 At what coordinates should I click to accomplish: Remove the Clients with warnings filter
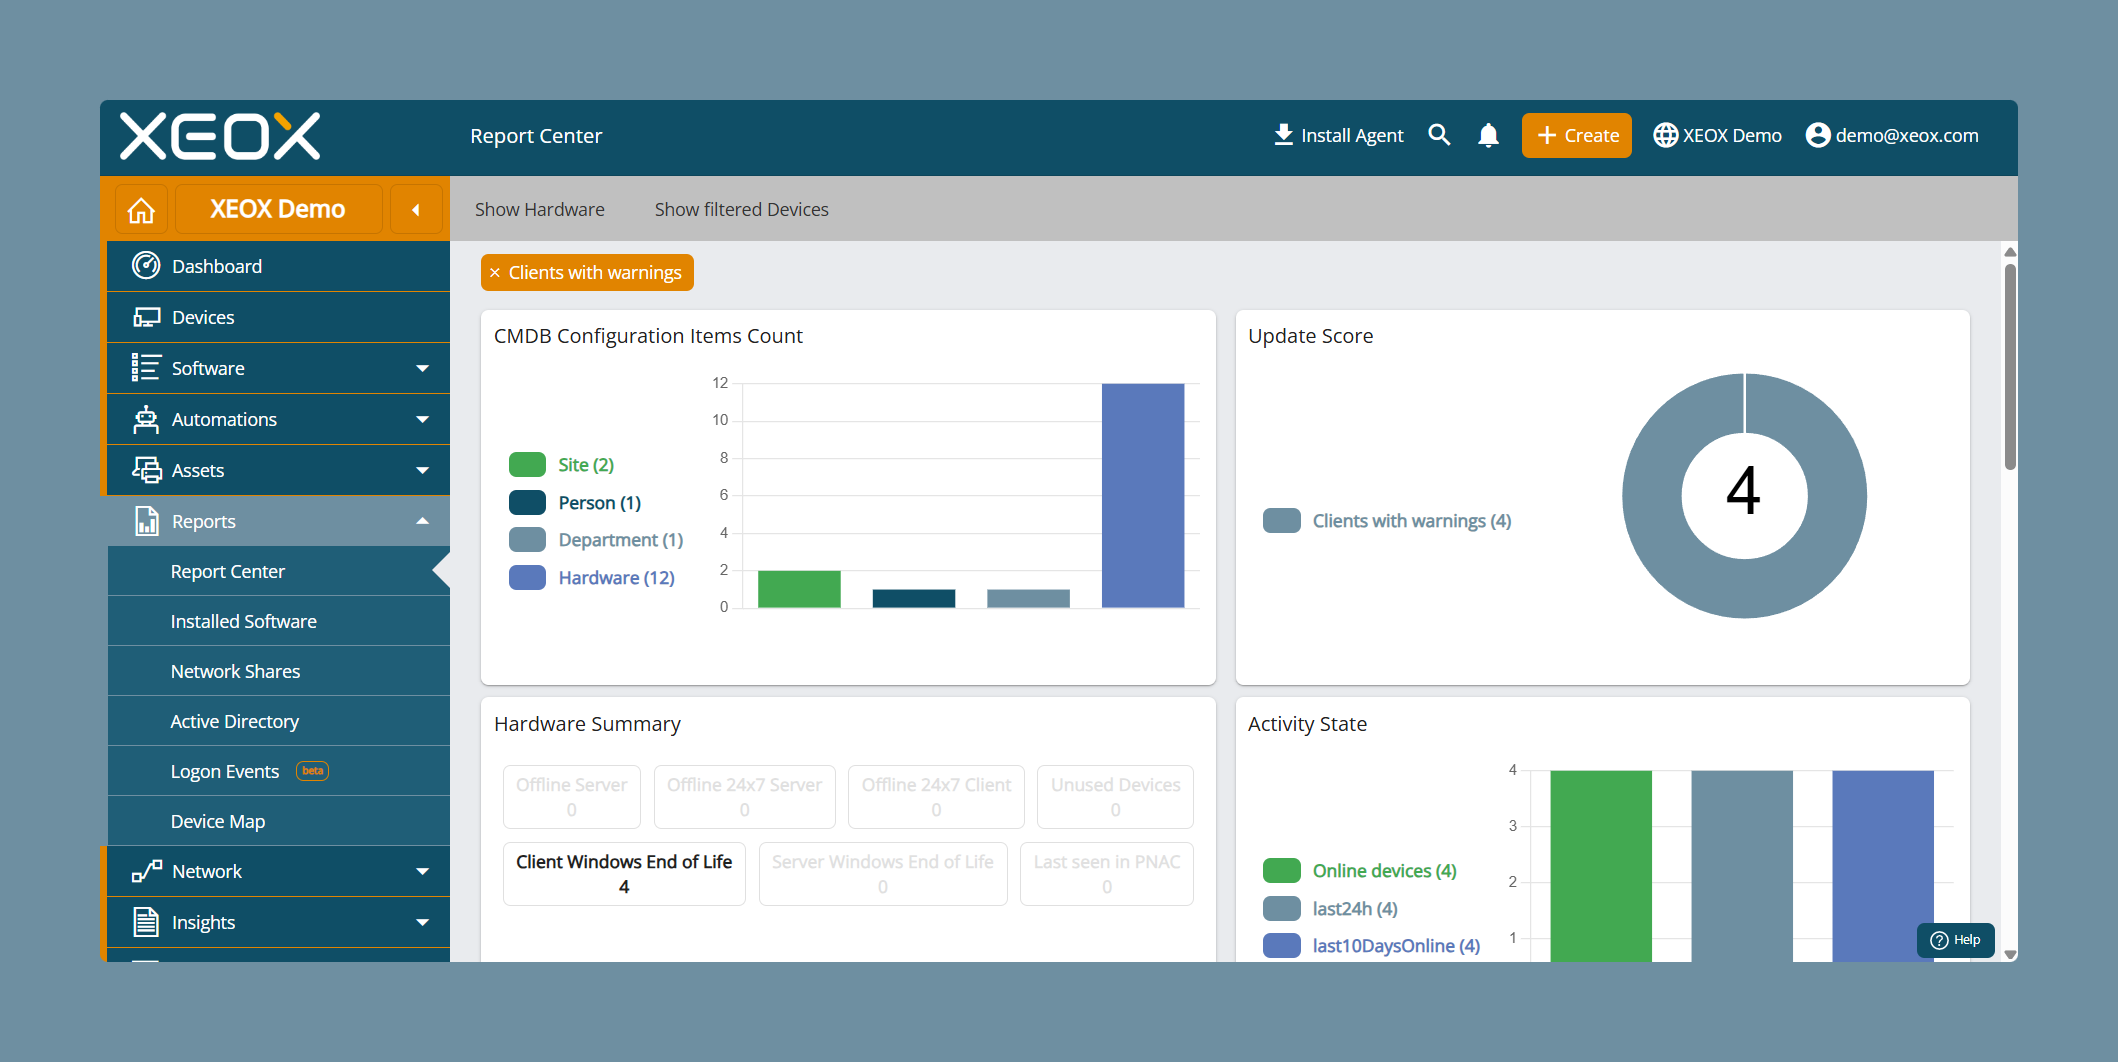[x=495, y=273]
